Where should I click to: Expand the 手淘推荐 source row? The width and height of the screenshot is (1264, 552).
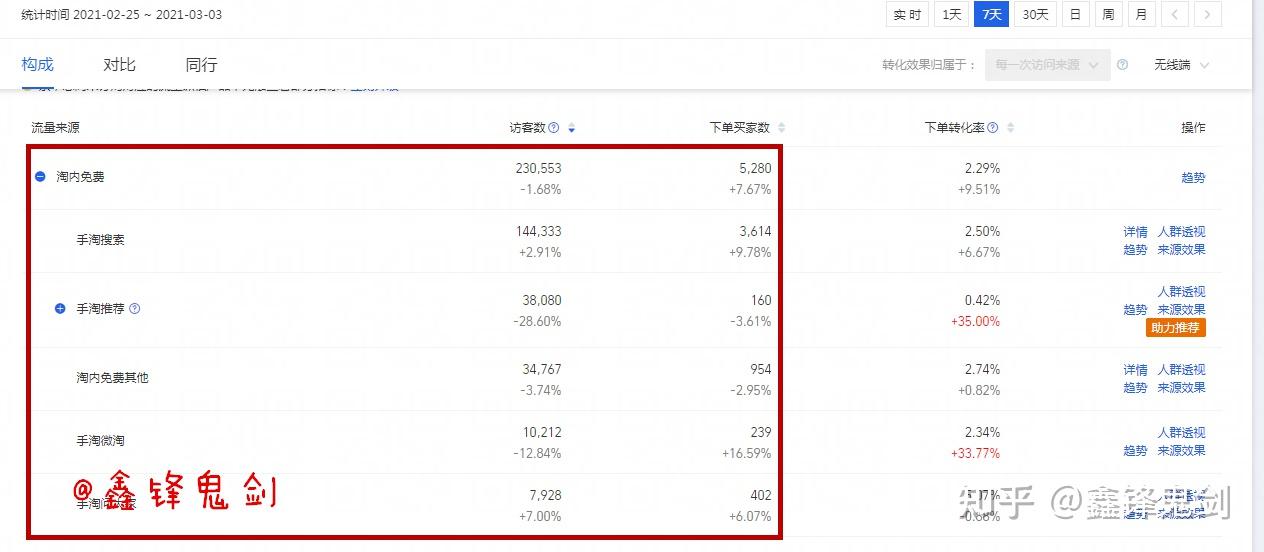60,309
